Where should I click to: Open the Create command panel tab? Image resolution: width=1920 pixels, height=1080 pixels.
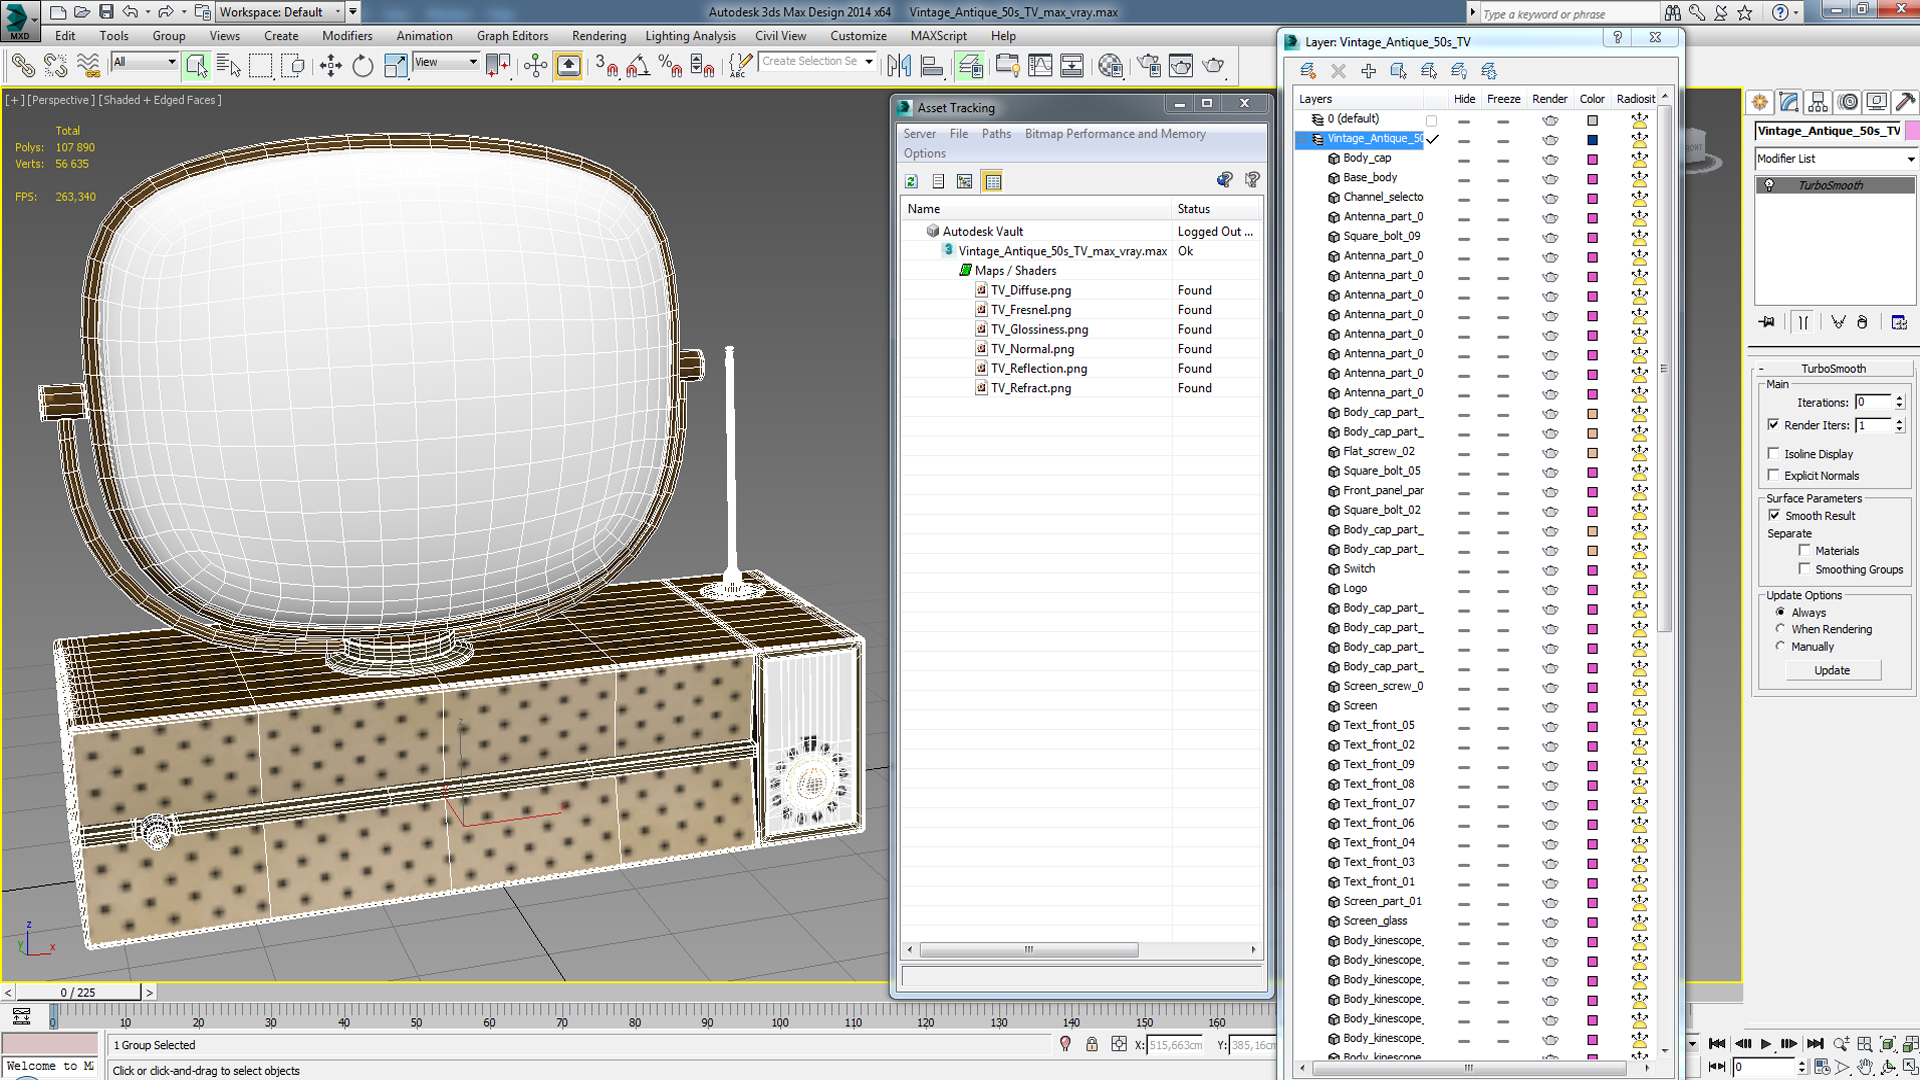[x=1760, y=102]
